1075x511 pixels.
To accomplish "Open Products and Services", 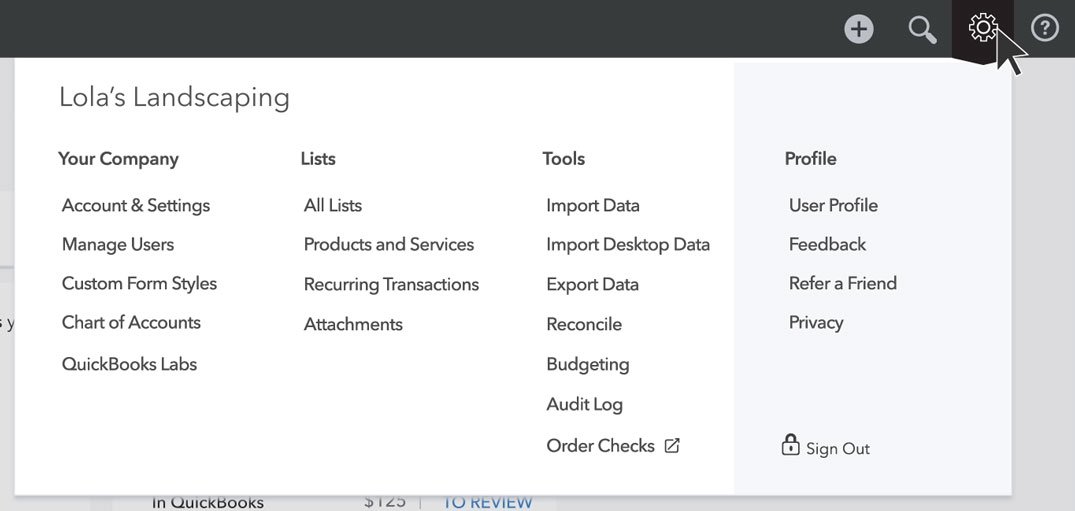I will 389,245.
